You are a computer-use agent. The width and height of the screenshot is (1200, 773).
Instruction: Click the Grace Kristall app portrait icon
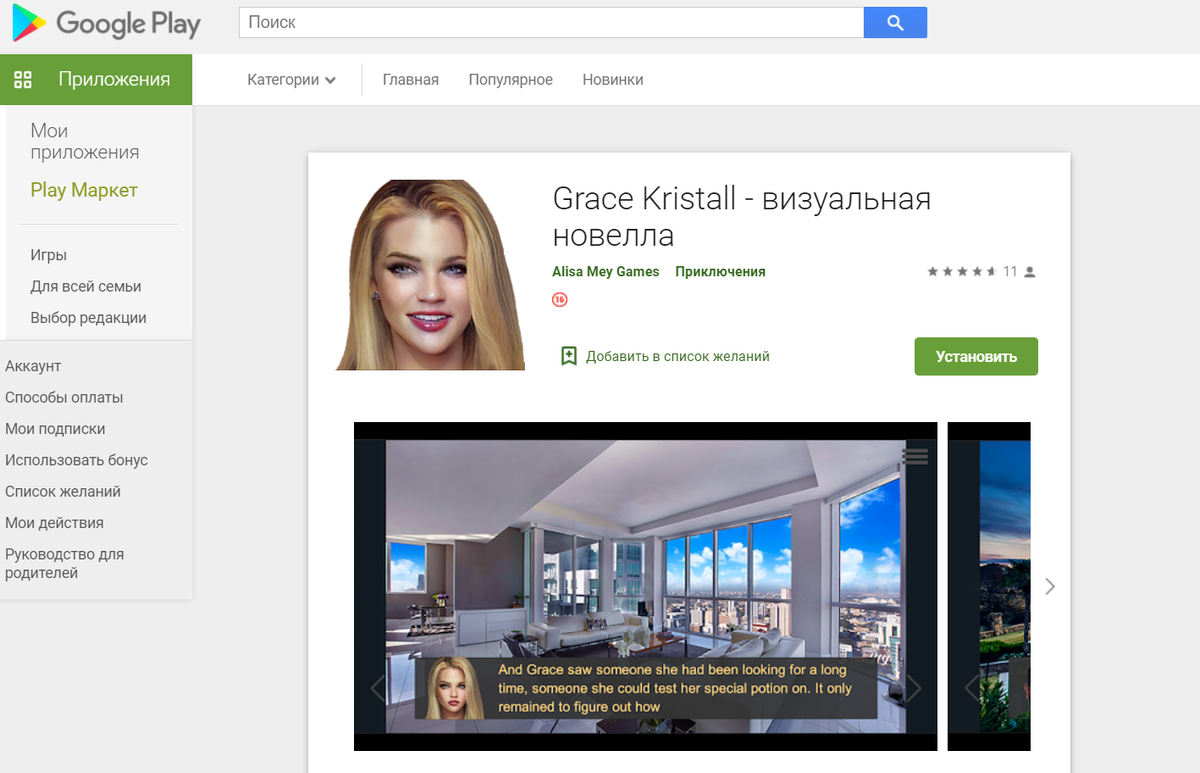tap(430, 275)
